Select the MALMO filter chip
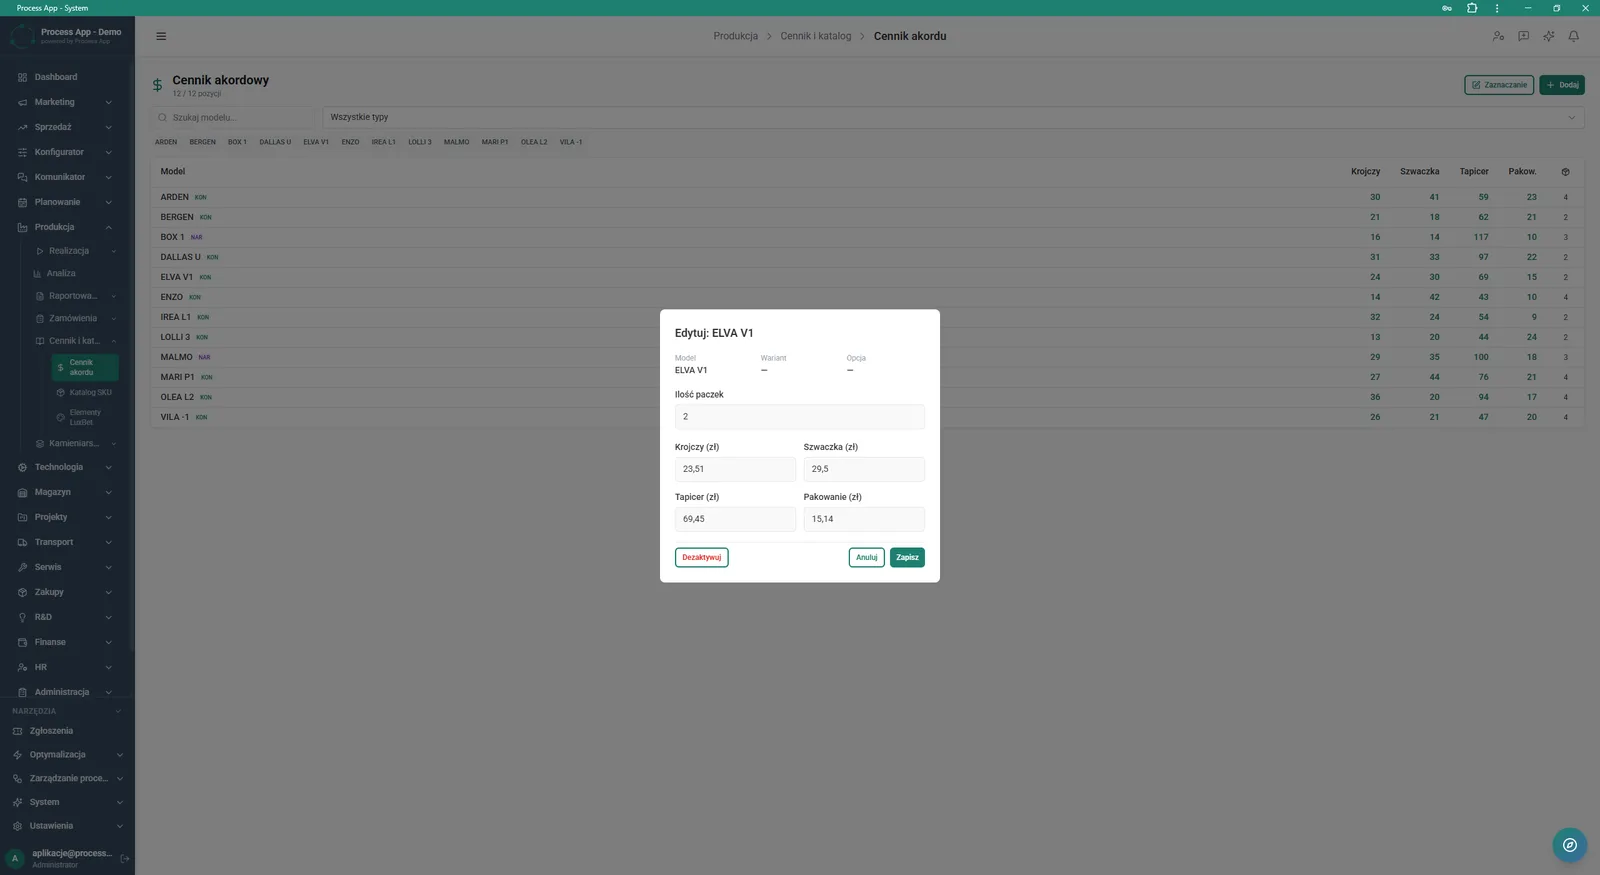Screen dimensions: 1600x875 [x=457, y=142]
